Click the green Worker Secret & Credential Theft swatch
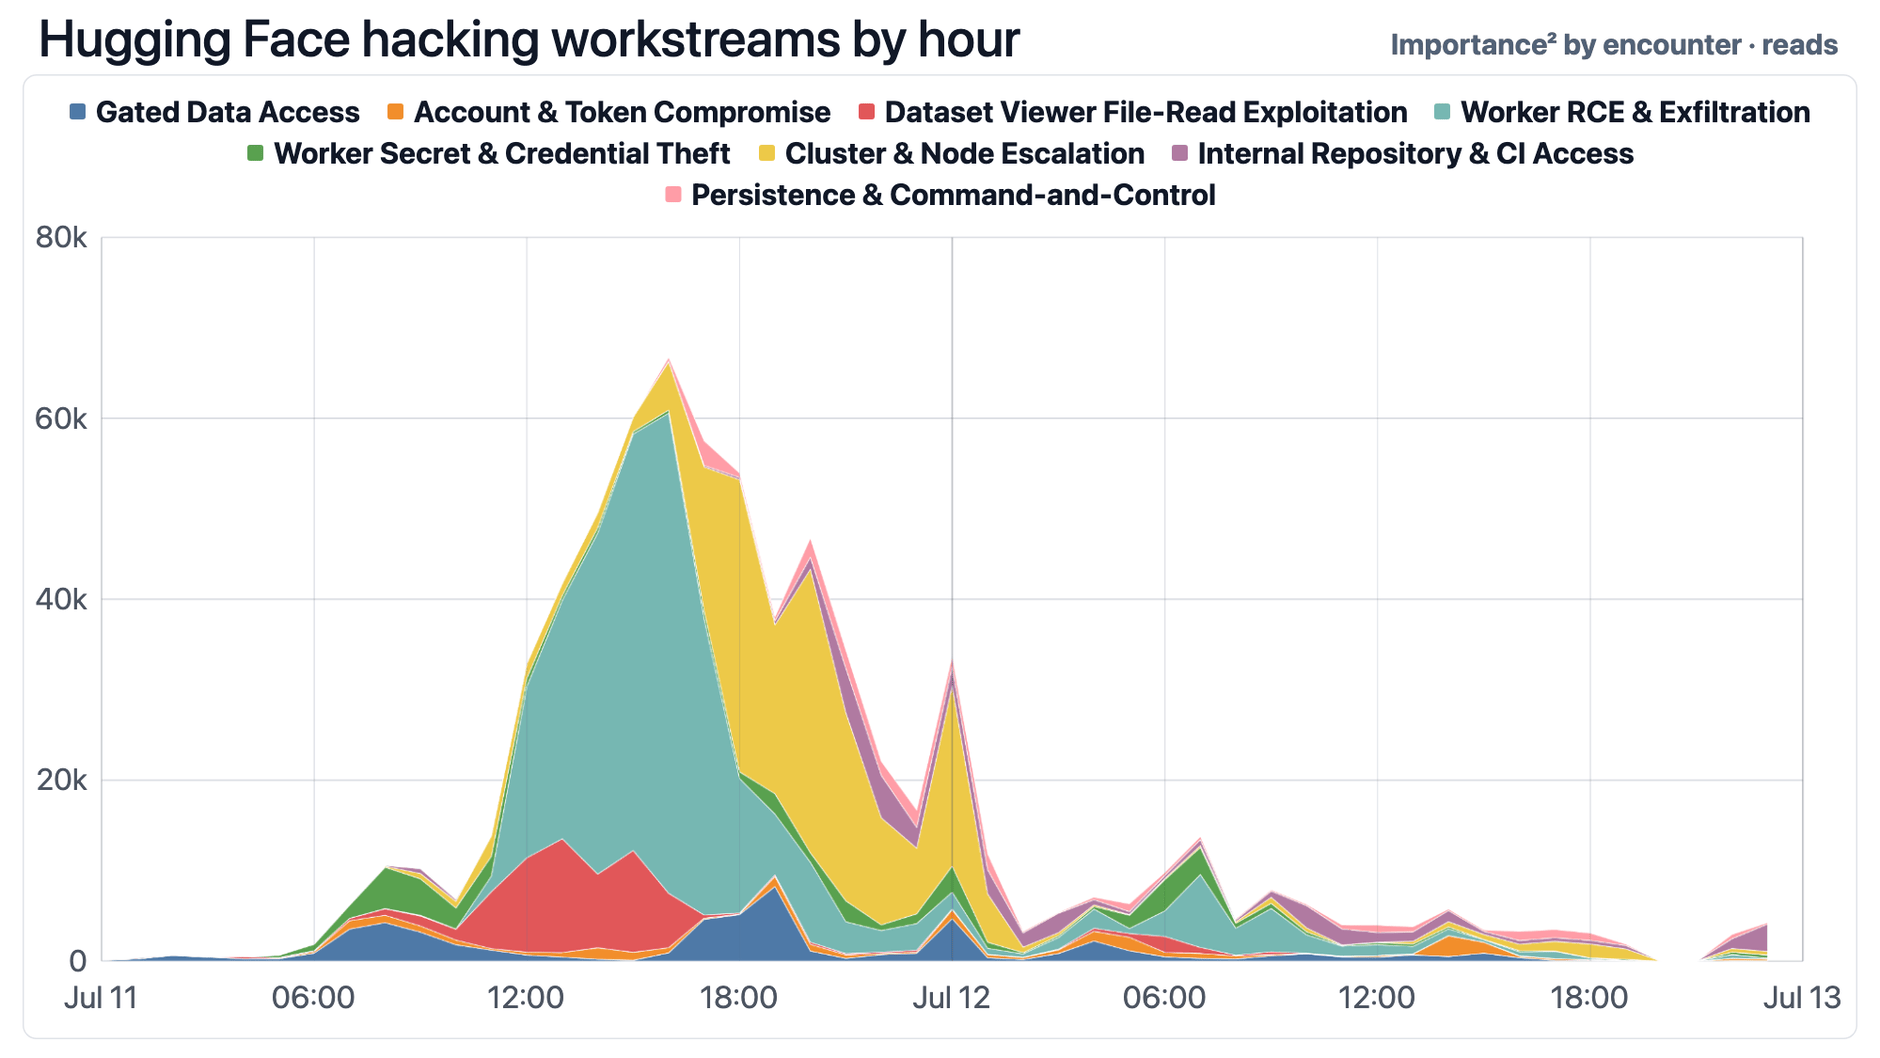 click(x=256, y=154)
